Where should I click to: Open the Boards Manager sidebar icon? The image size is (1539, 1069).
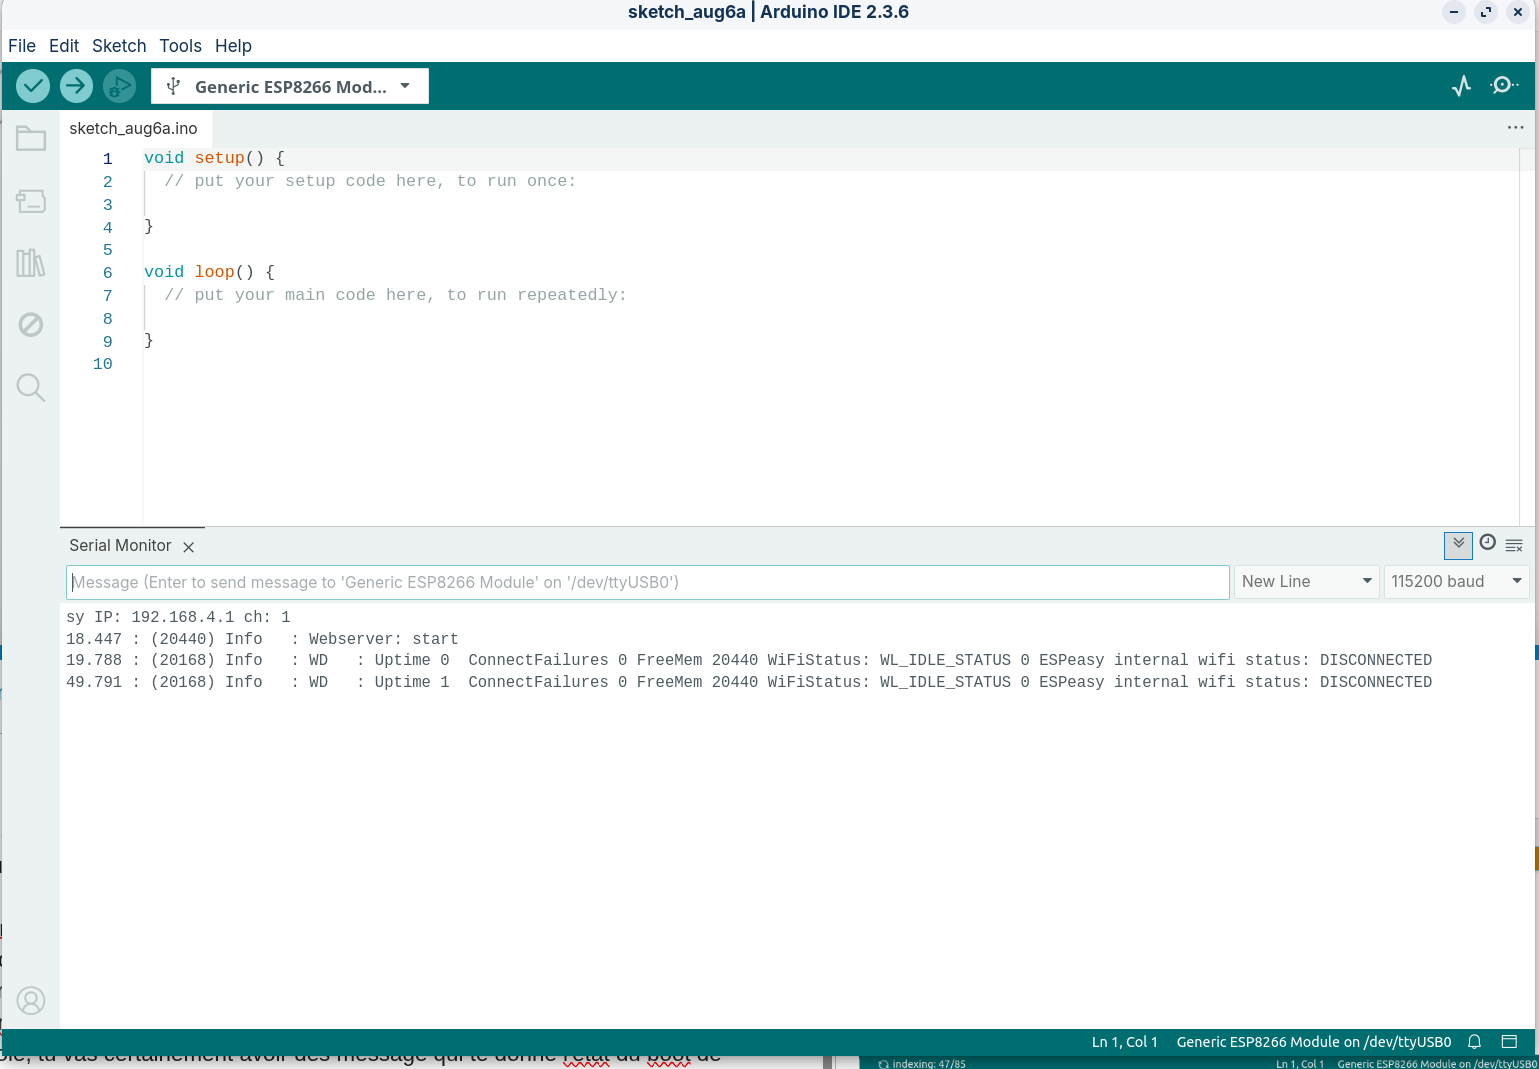(x=31, y=201)
